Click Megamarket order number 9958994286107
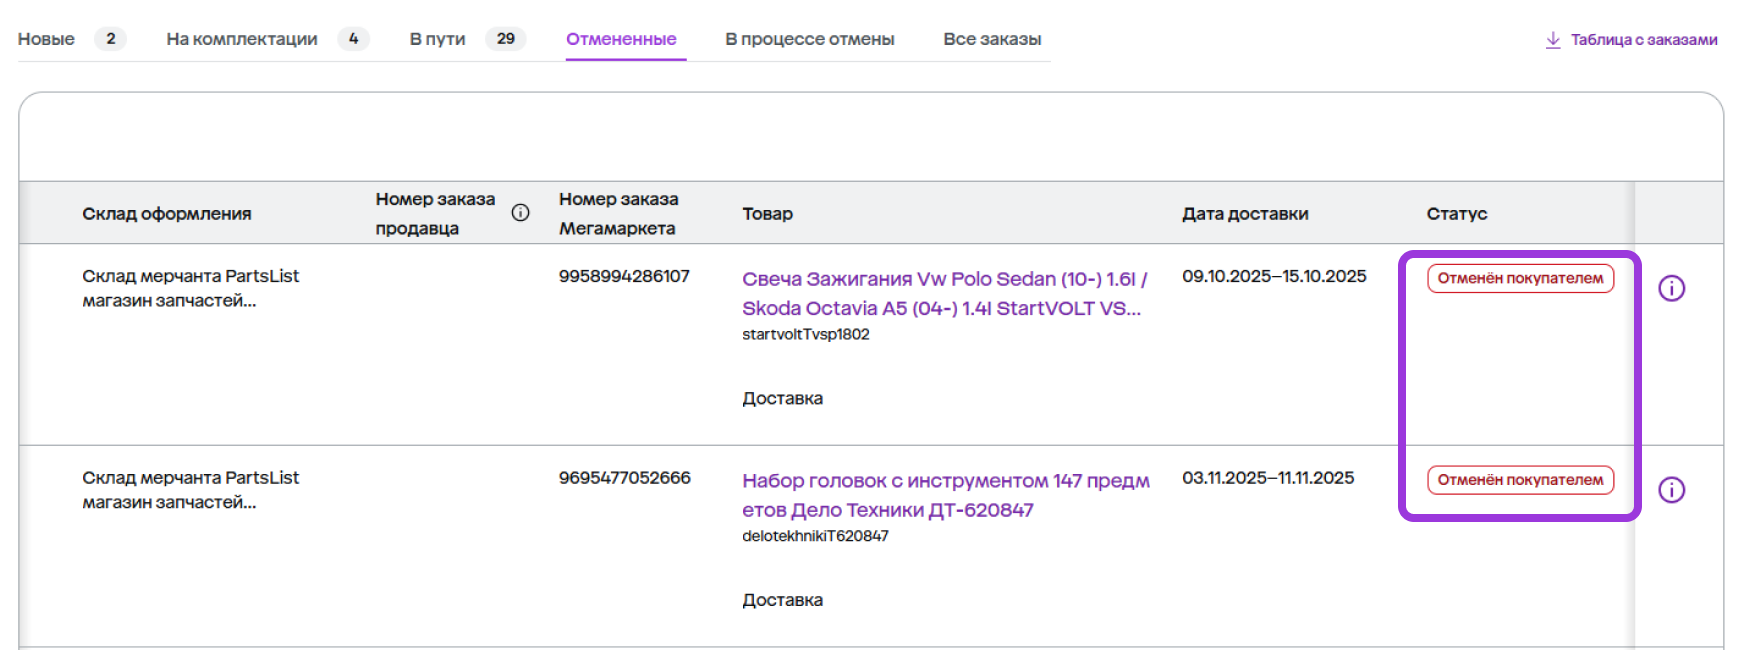The width and height of the screenshot is (1750, 662). click(x=624, y=276)
